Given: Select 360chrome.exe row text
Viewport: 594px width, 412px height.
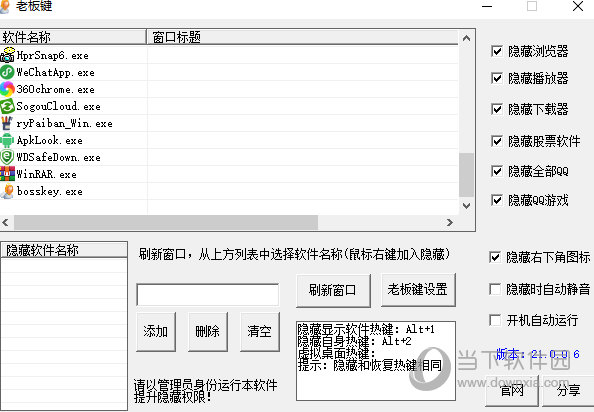Looking at the screenshot, I should (x=56, y=89).
